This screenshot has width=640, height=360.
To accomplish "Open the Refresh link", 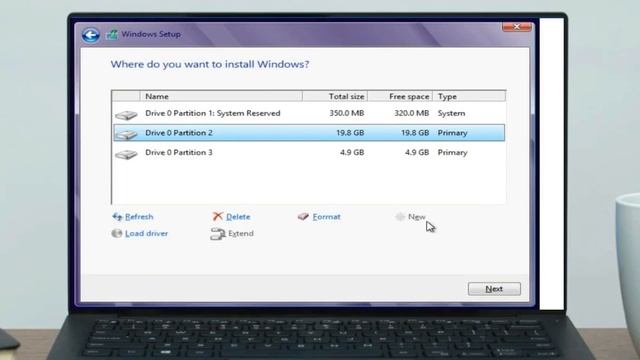I will (139, 217).
